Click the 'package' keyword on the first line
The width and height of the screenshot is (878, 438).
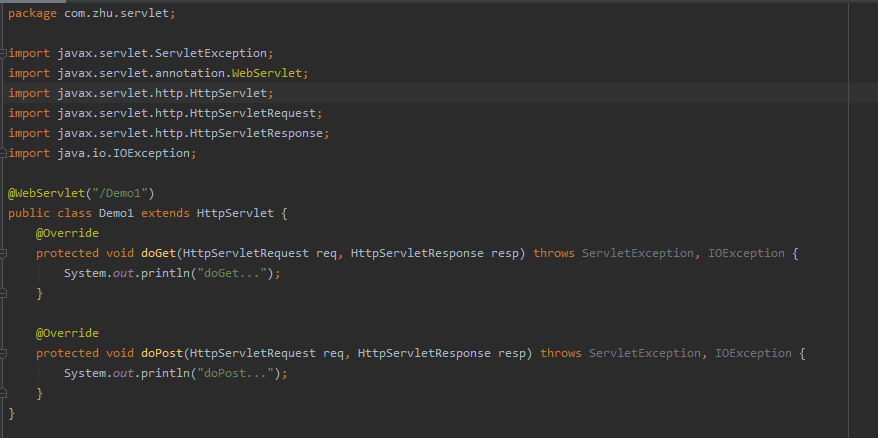click(x=32, y=13)
